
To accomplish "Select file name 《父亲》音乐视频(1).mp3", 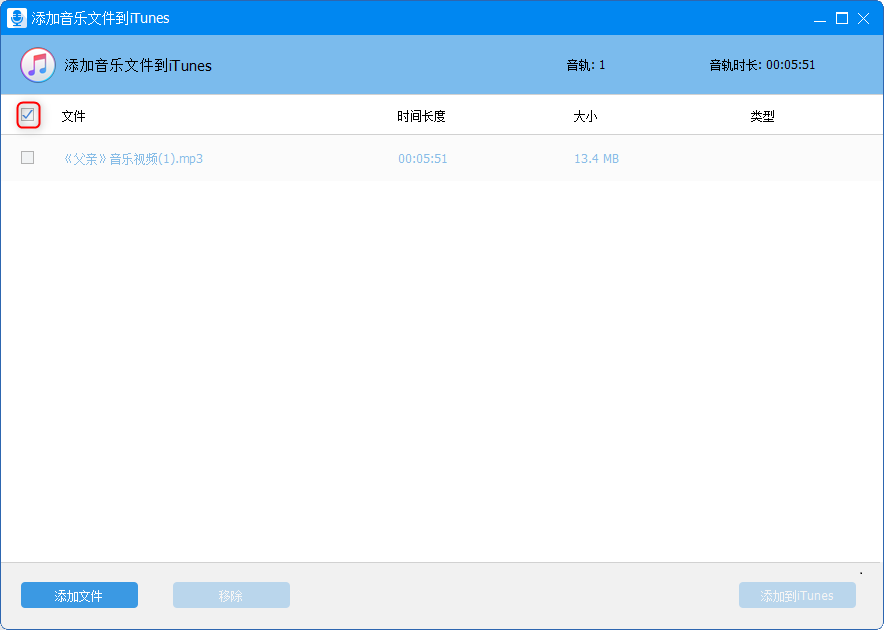I will tap(133, 158).
